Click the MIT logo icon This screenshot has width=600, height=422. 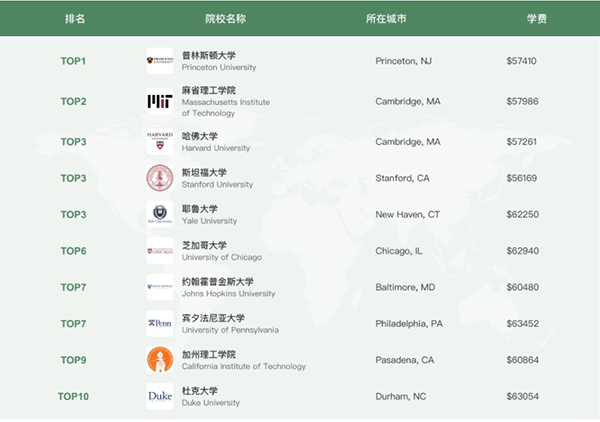(160, 101)
